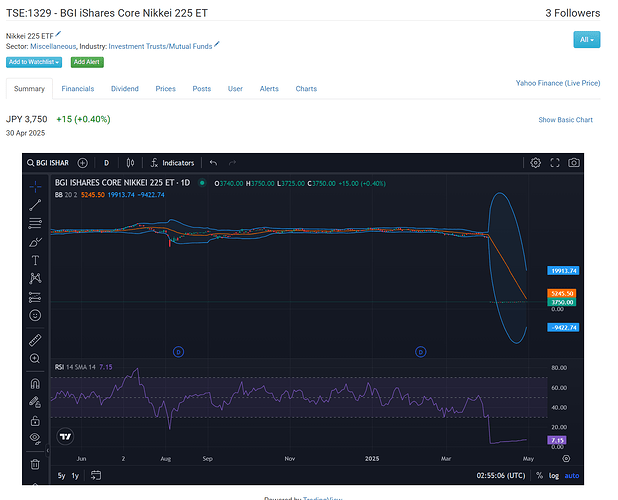This screenshot has width=618, height=500.
Task: Switch to the Financials tab
Action: pos(78,89)
